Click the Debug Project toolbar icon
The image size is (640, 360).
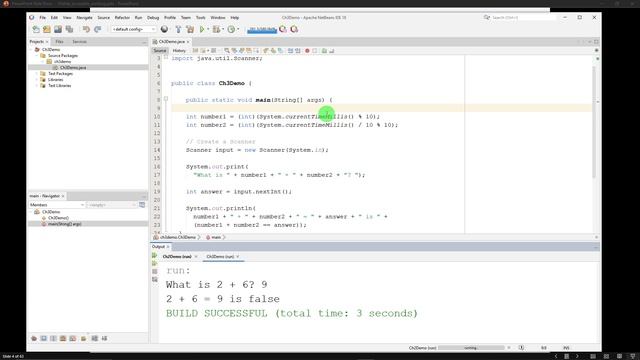pyautogui.click(x=216, y=29)
